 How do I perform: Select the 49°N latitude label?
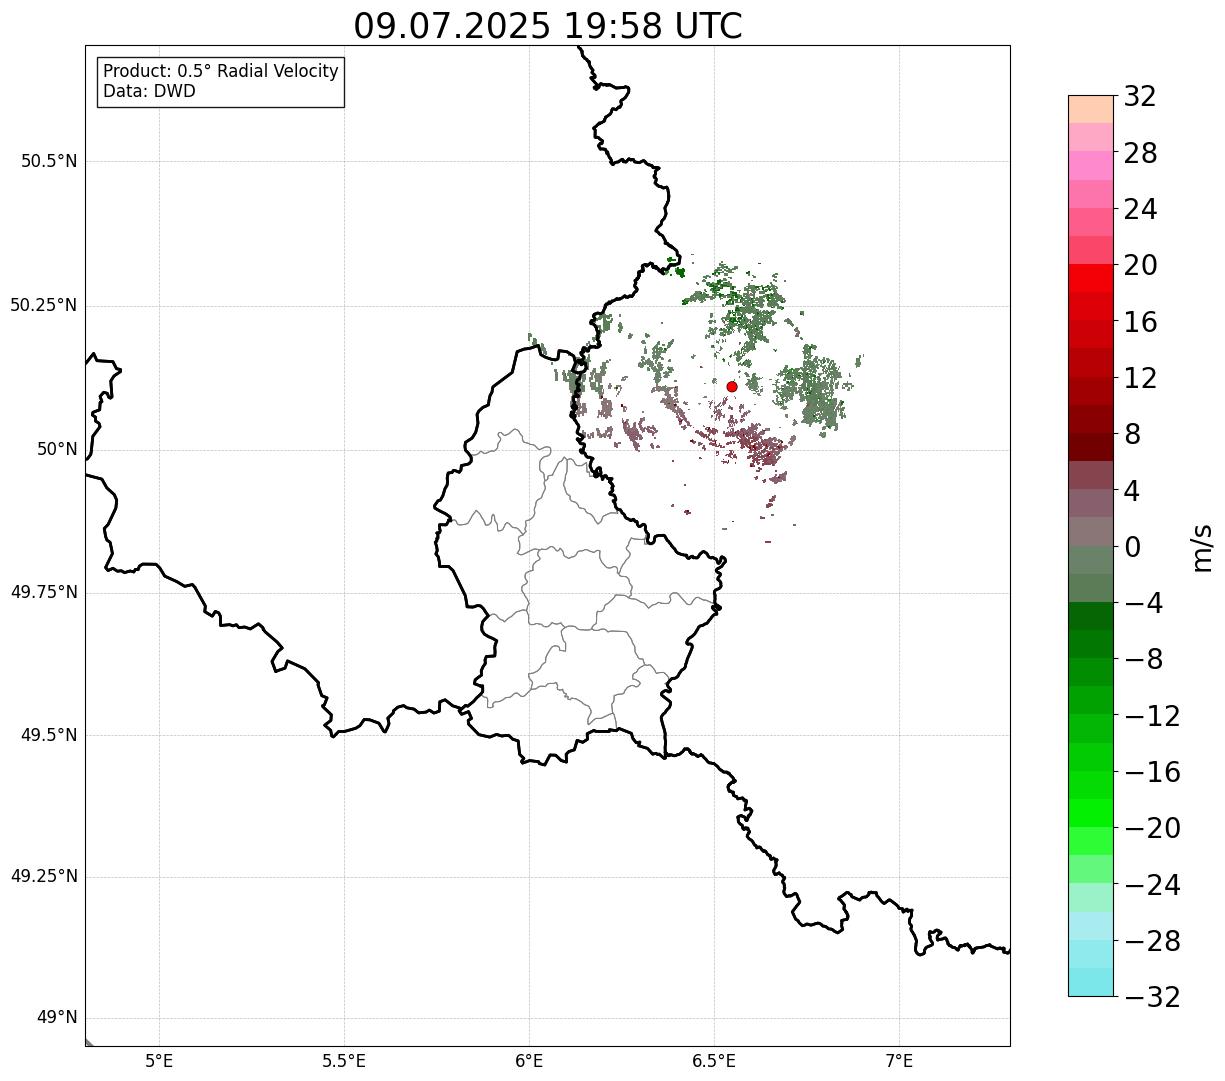click(x=57, y=1018)
